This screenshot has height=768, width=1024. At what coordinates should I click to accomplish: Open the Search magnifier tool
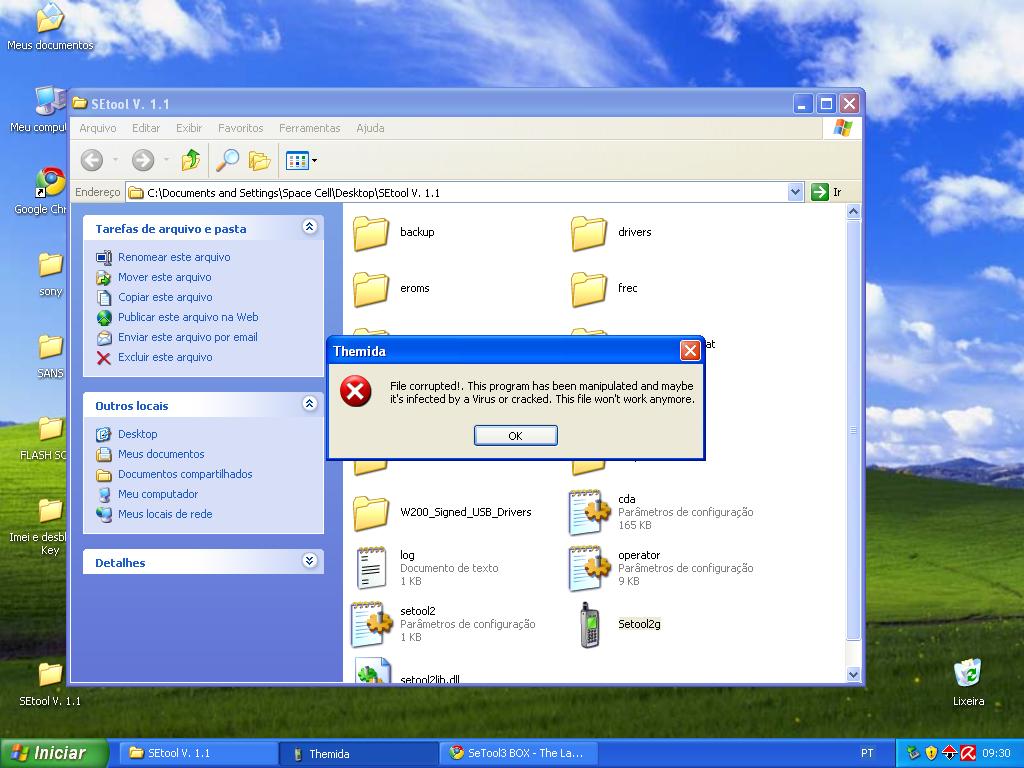click(227, 160)
